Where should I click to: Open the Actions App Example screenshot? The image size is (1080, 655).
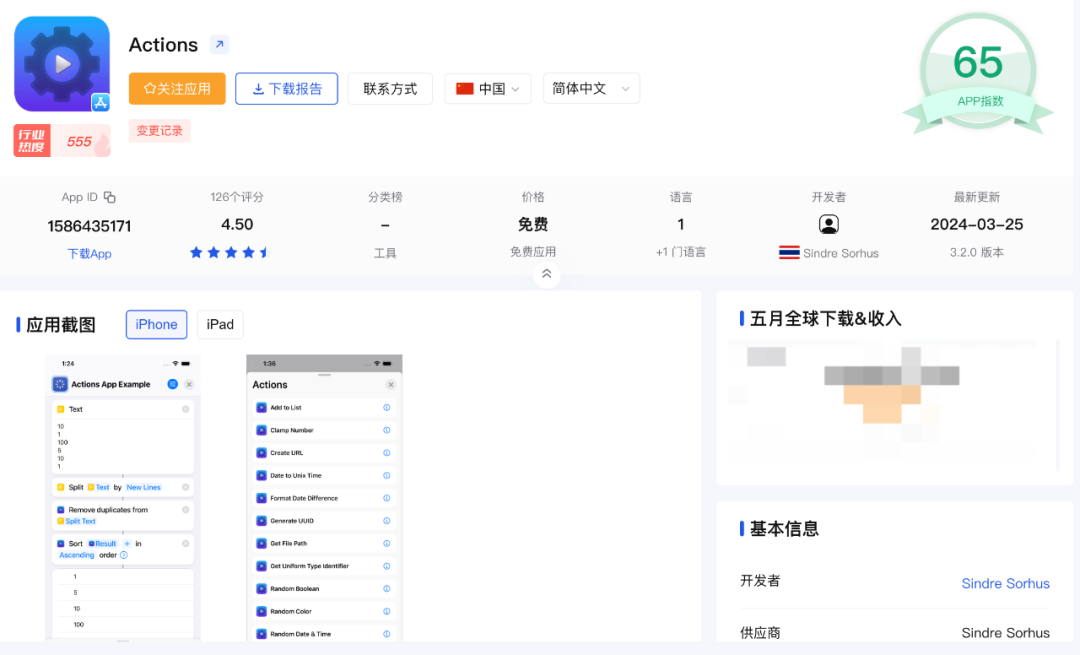click(123, 498)
